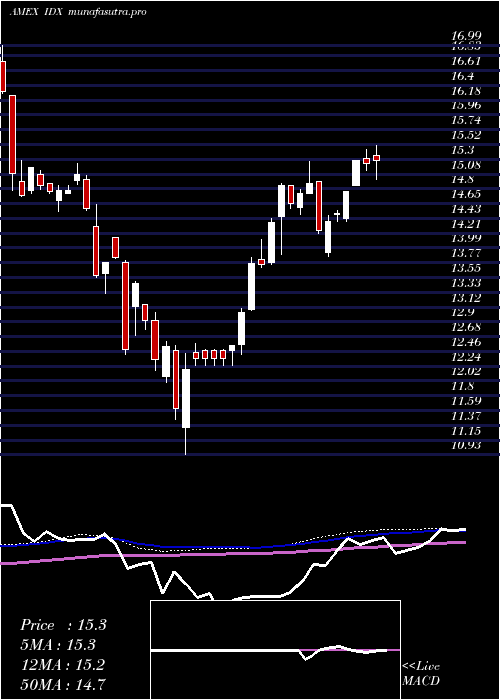Viewport: 500px width, 700px height.
Task: Click the 12.02 price axis label
Action: (466, 371)
